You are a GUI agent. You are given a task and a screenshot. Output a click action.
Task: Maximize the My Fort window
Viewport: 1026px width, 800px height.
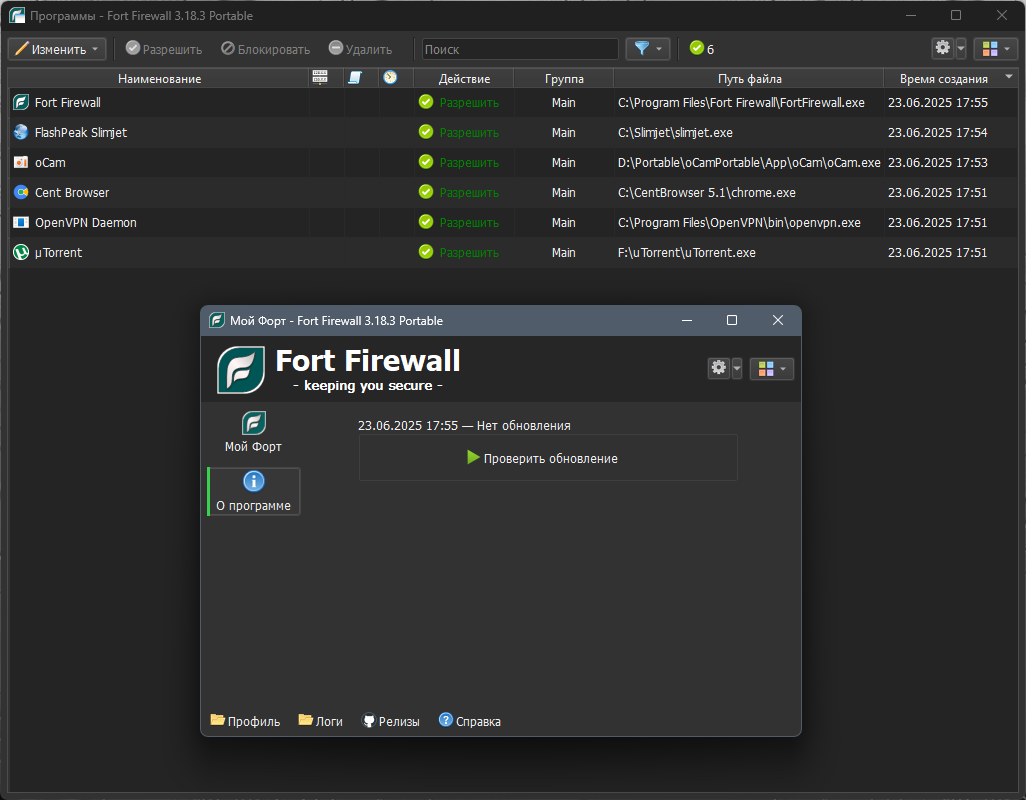tap(732, 320)
